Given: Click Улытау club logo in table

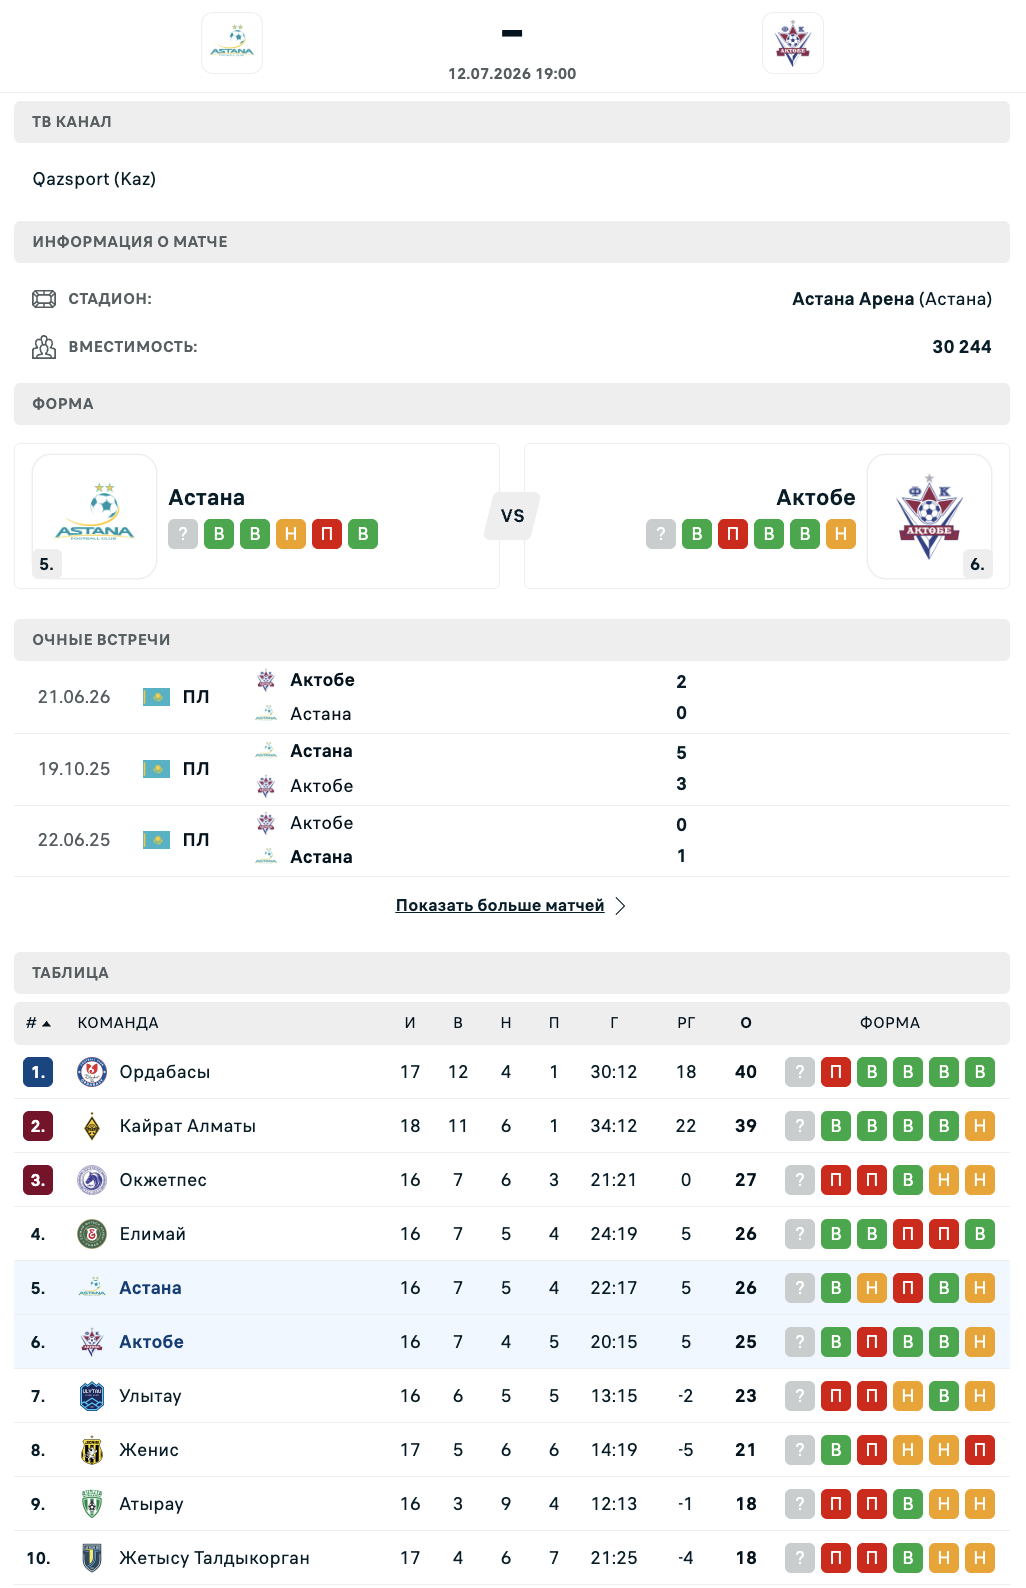Looking at the screenshot, I should tap(92, 1396).
